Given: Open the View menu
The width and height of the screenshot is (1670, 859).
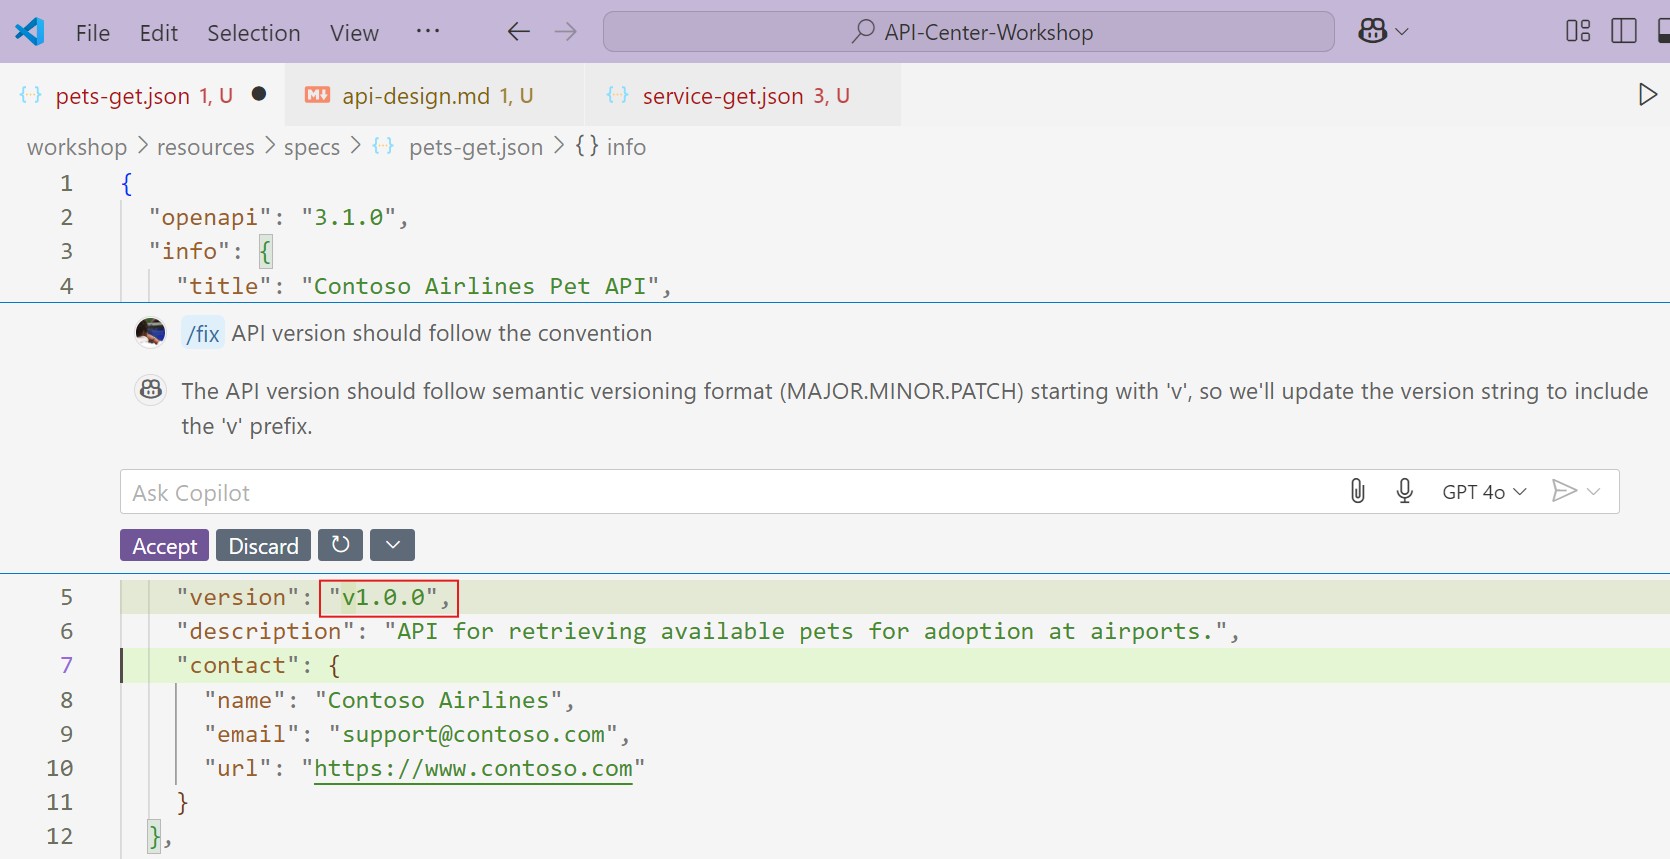Looking at the screenshot, I should 355,33.
